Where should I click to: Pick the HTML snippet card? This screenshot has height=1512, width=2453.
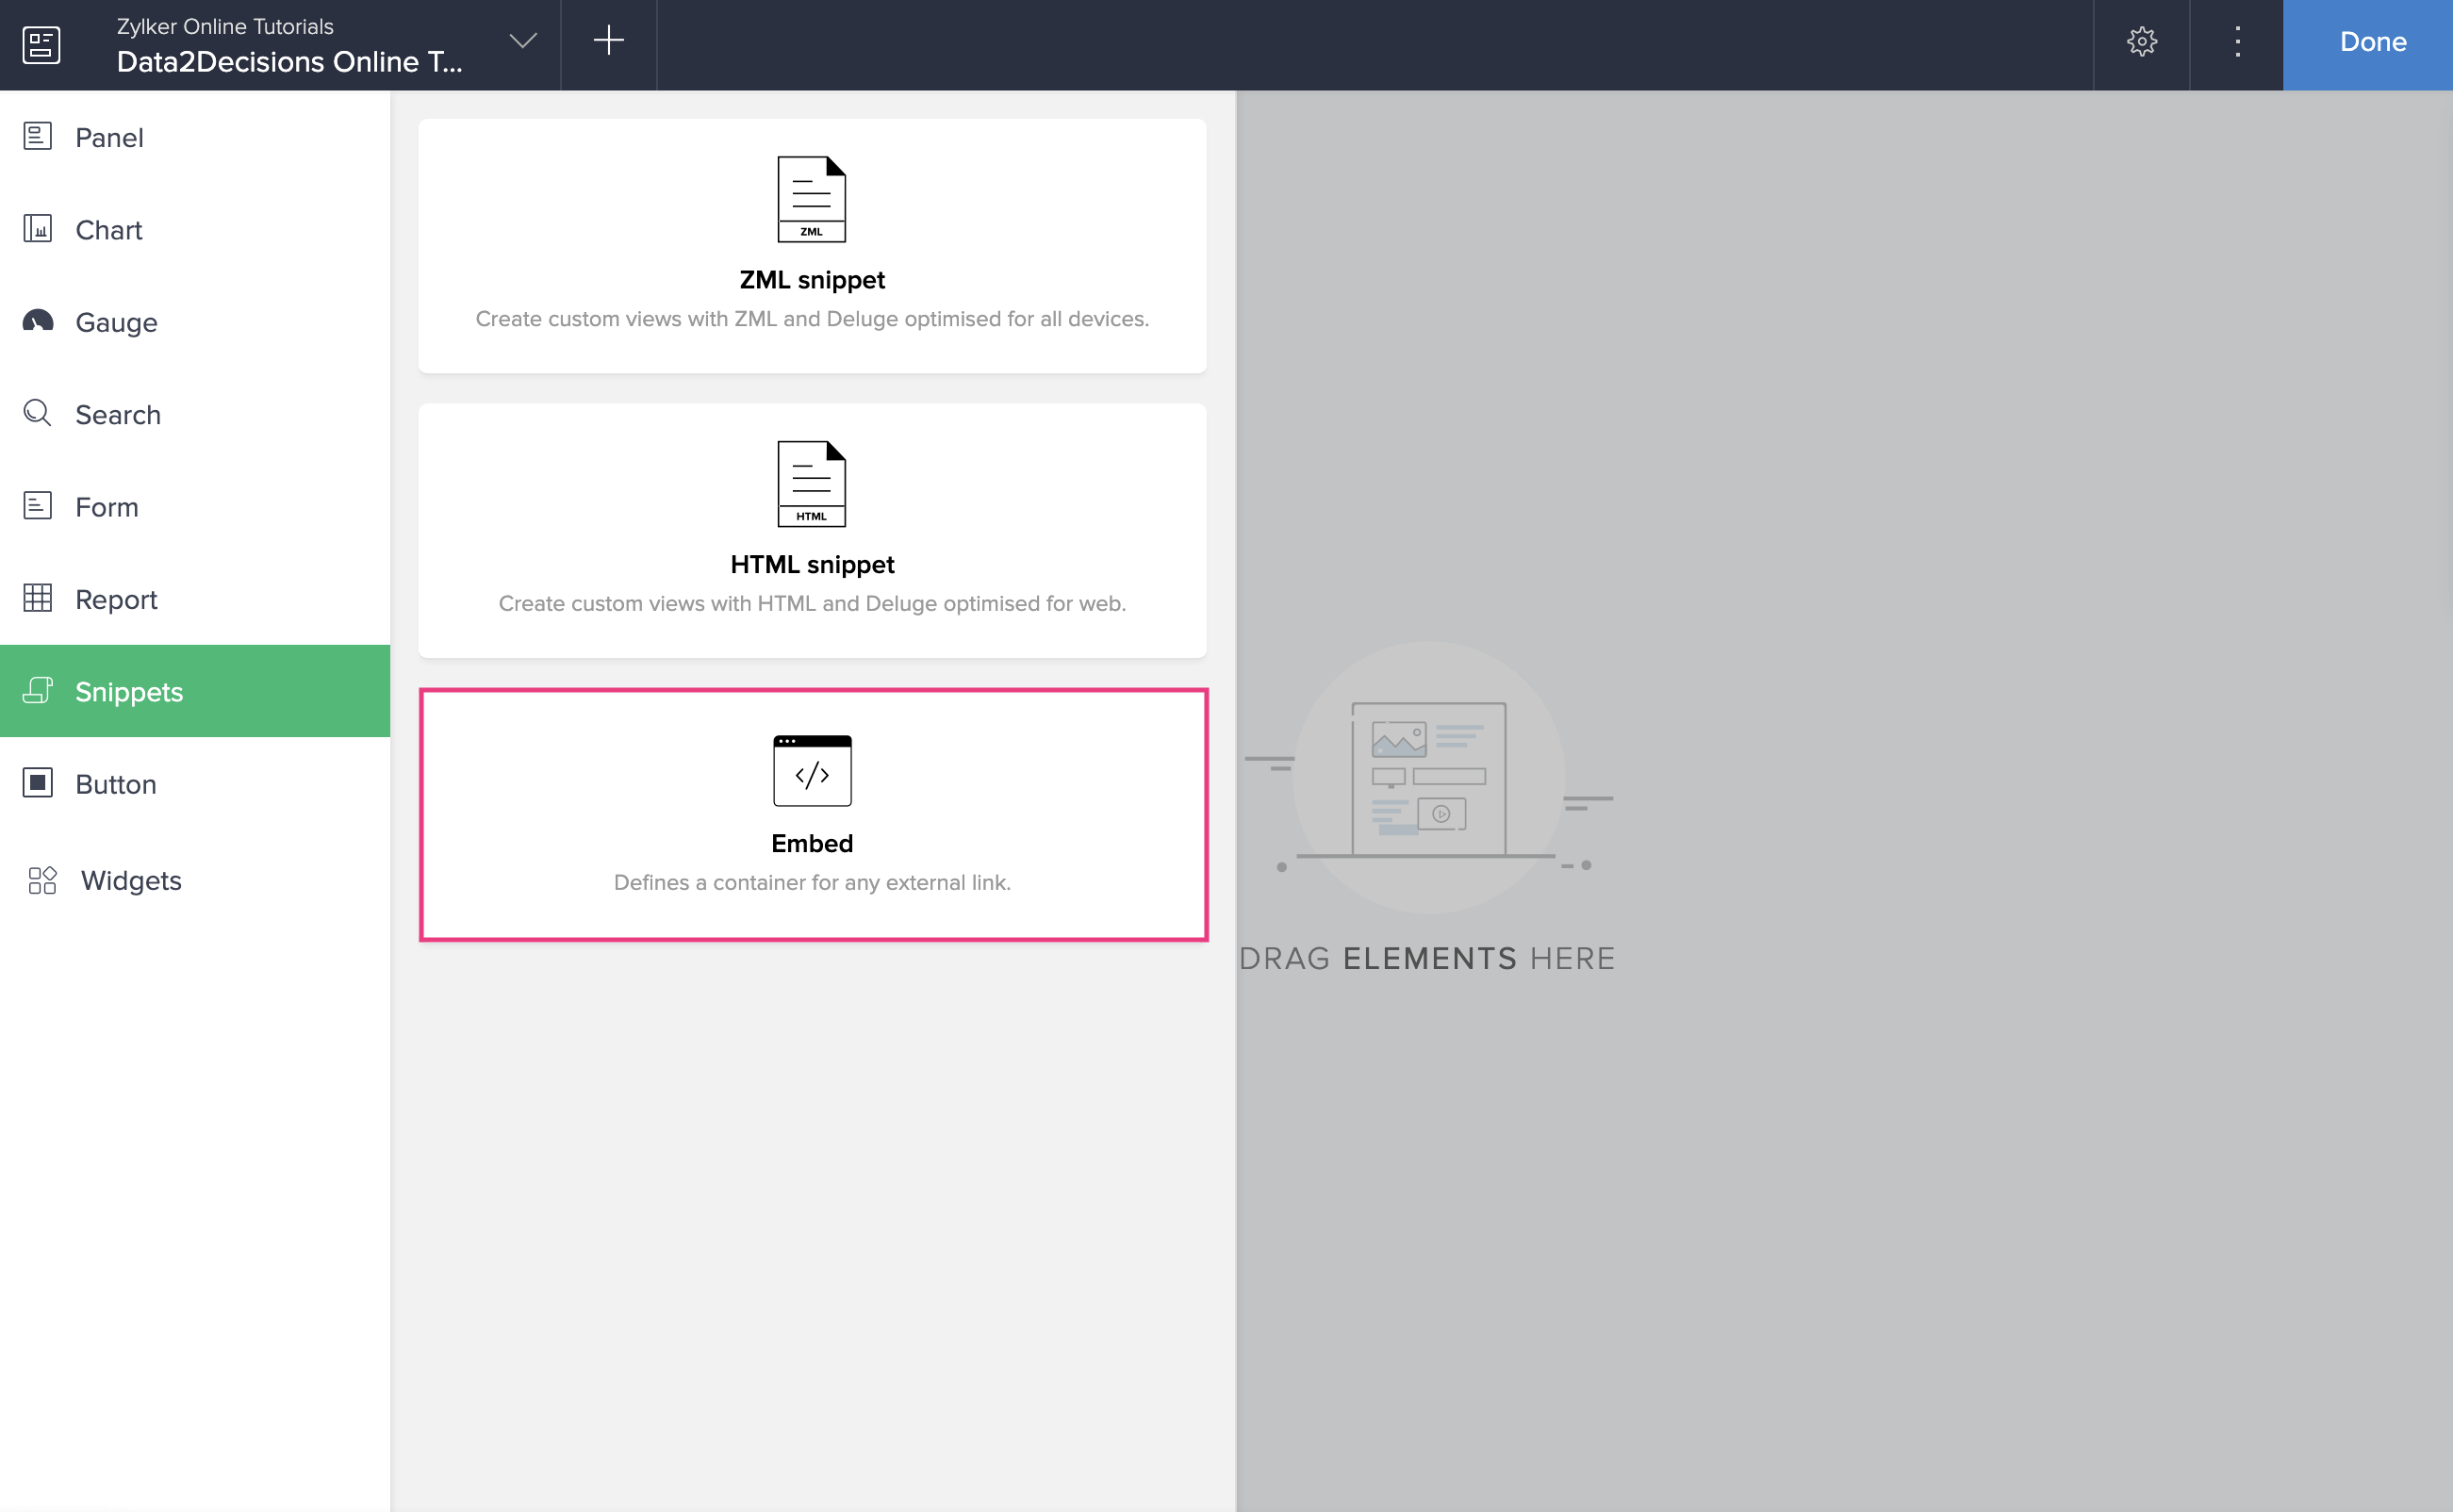(812, 530)
